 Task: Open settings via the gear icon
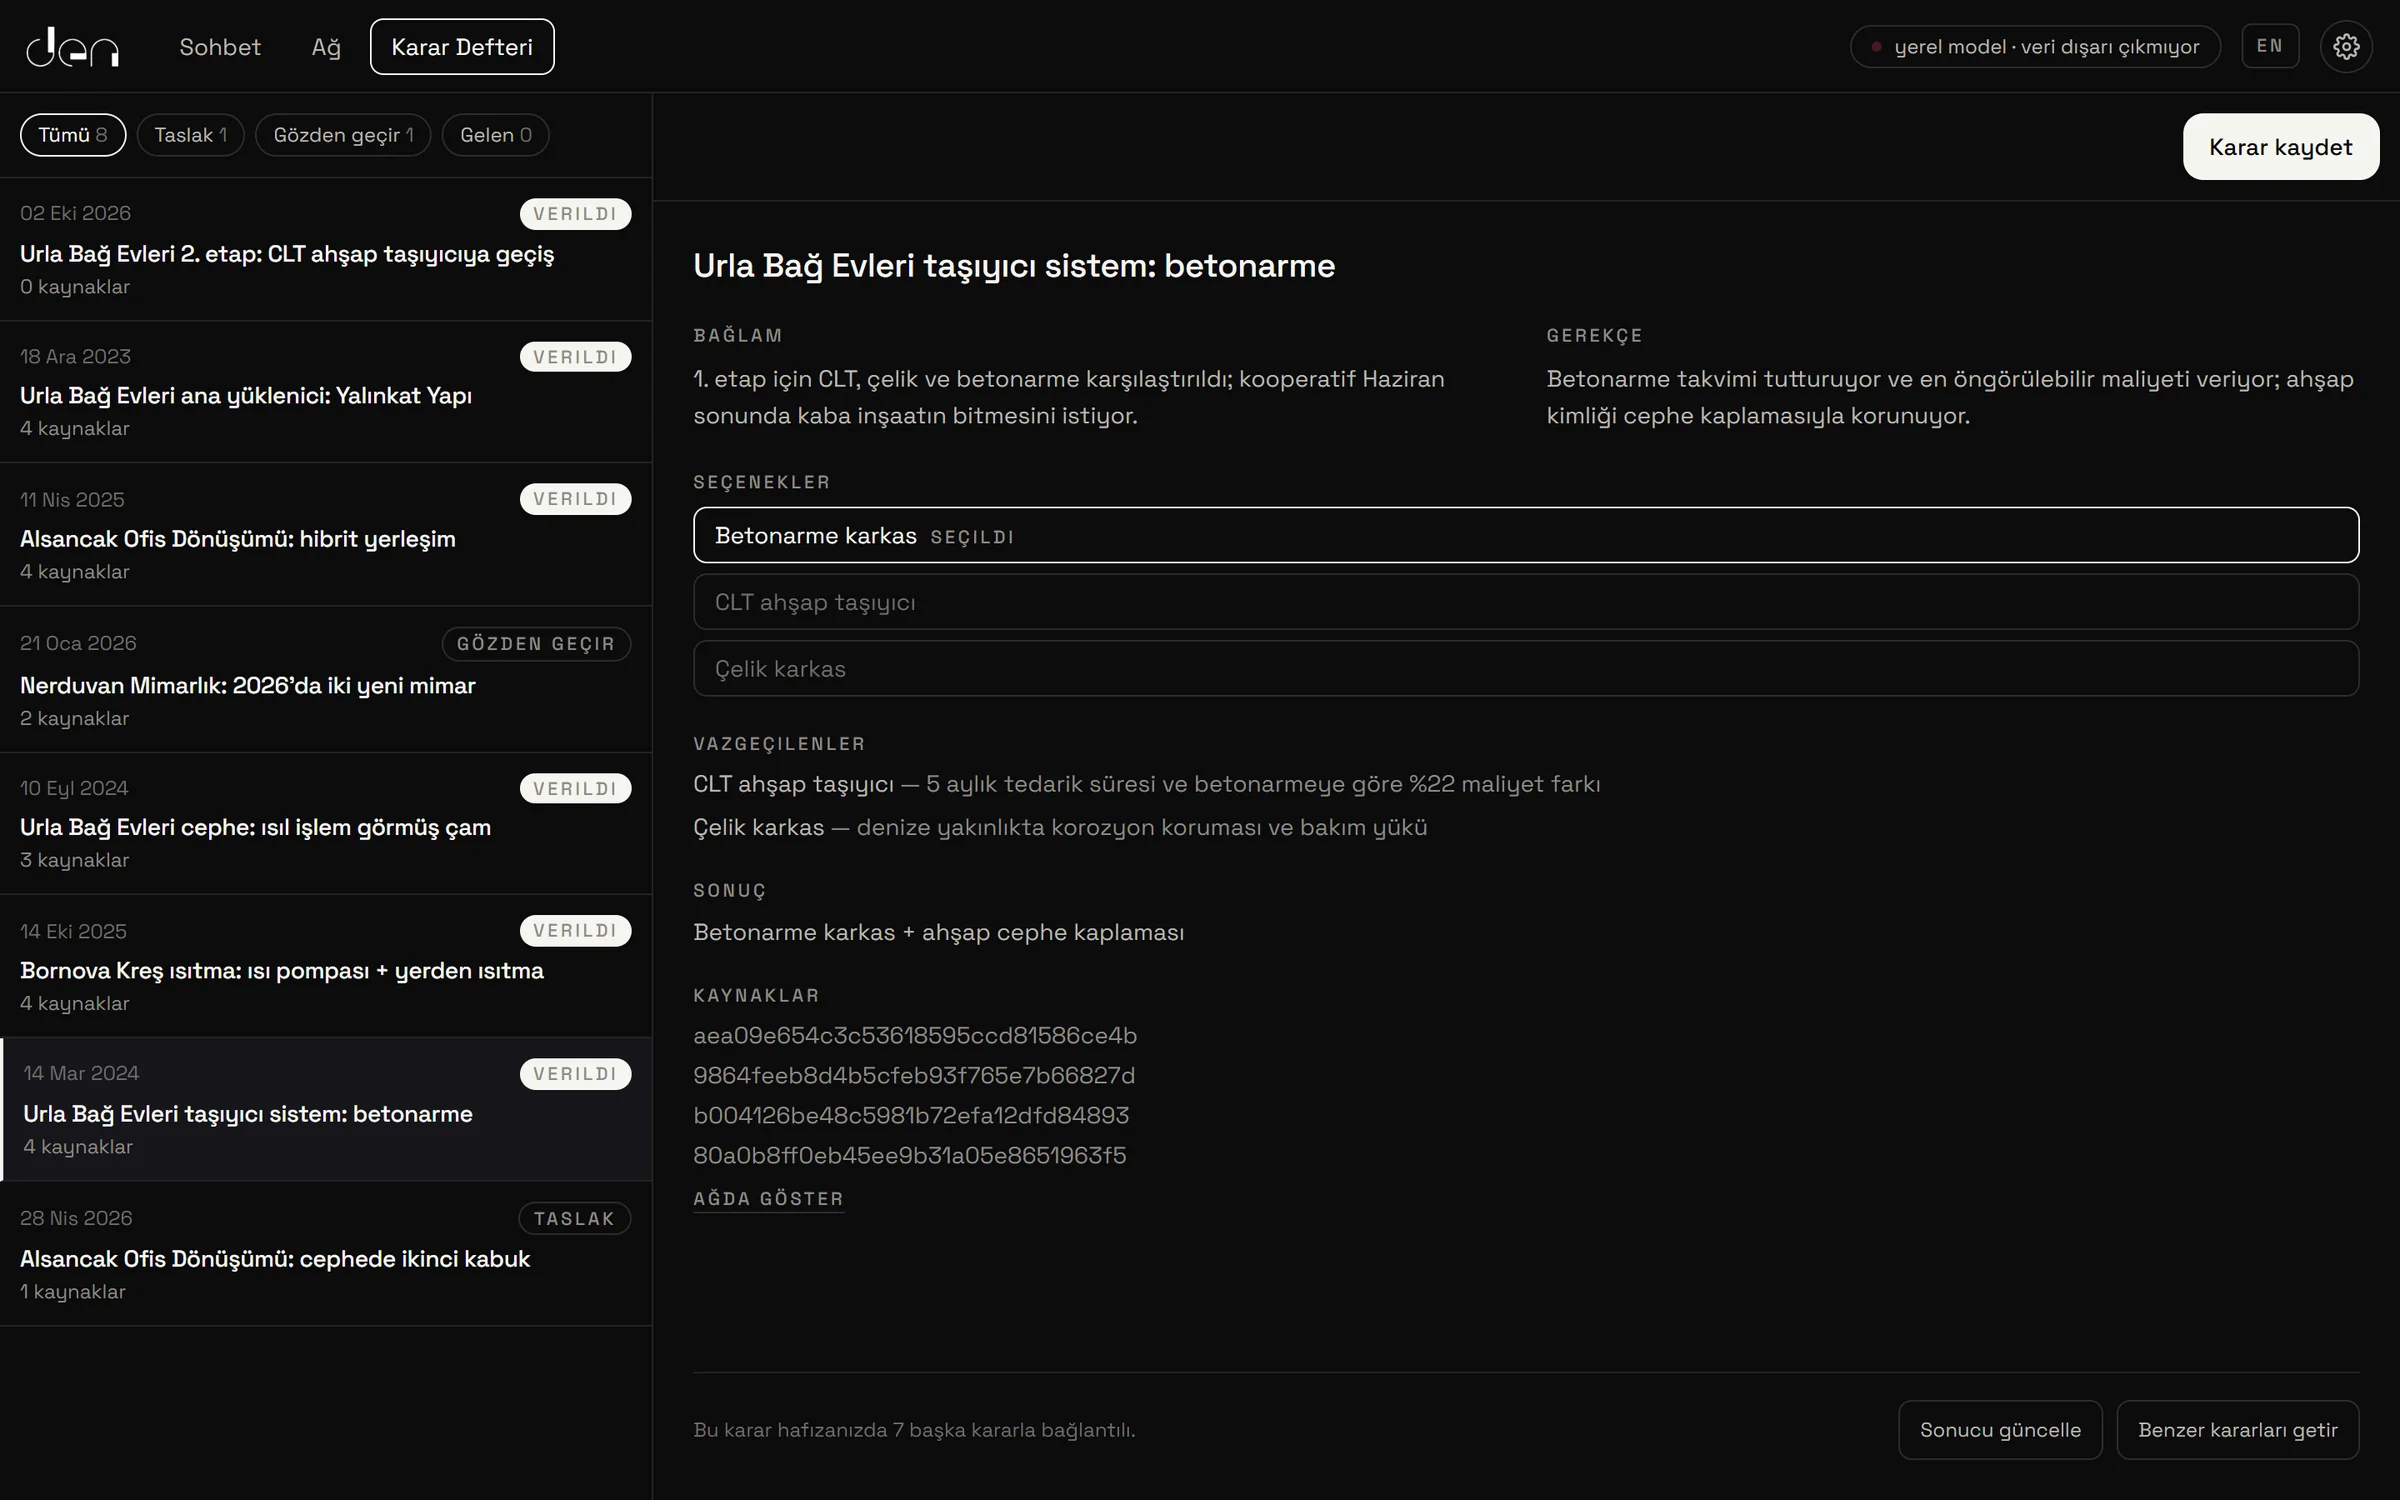[x=2346, y=47]
